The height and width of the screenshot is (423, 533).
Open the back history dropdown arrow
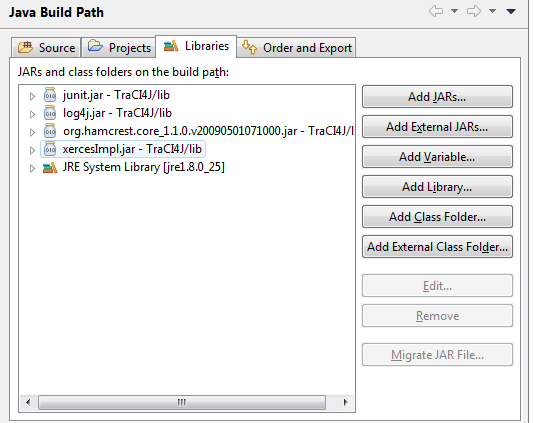(x=454, y=11)
